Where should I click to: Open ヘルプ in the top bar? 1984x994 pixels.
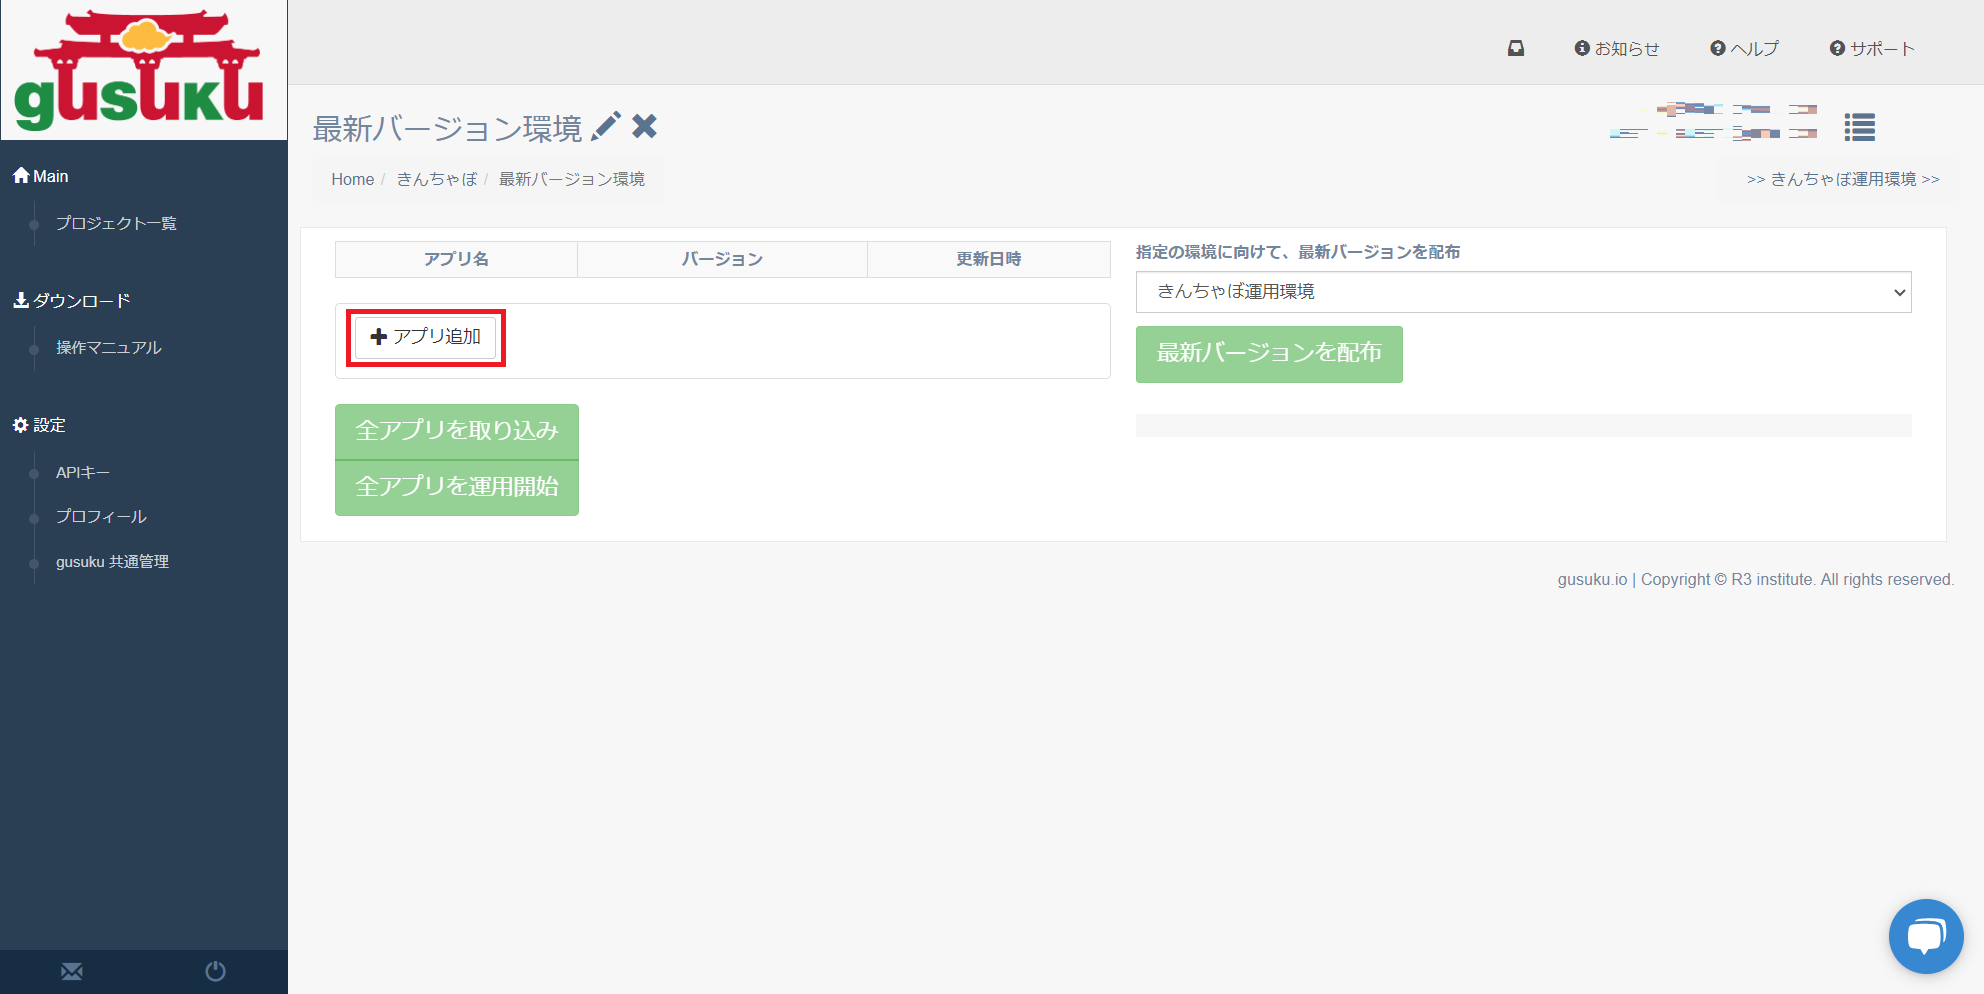coord(1745,48)
